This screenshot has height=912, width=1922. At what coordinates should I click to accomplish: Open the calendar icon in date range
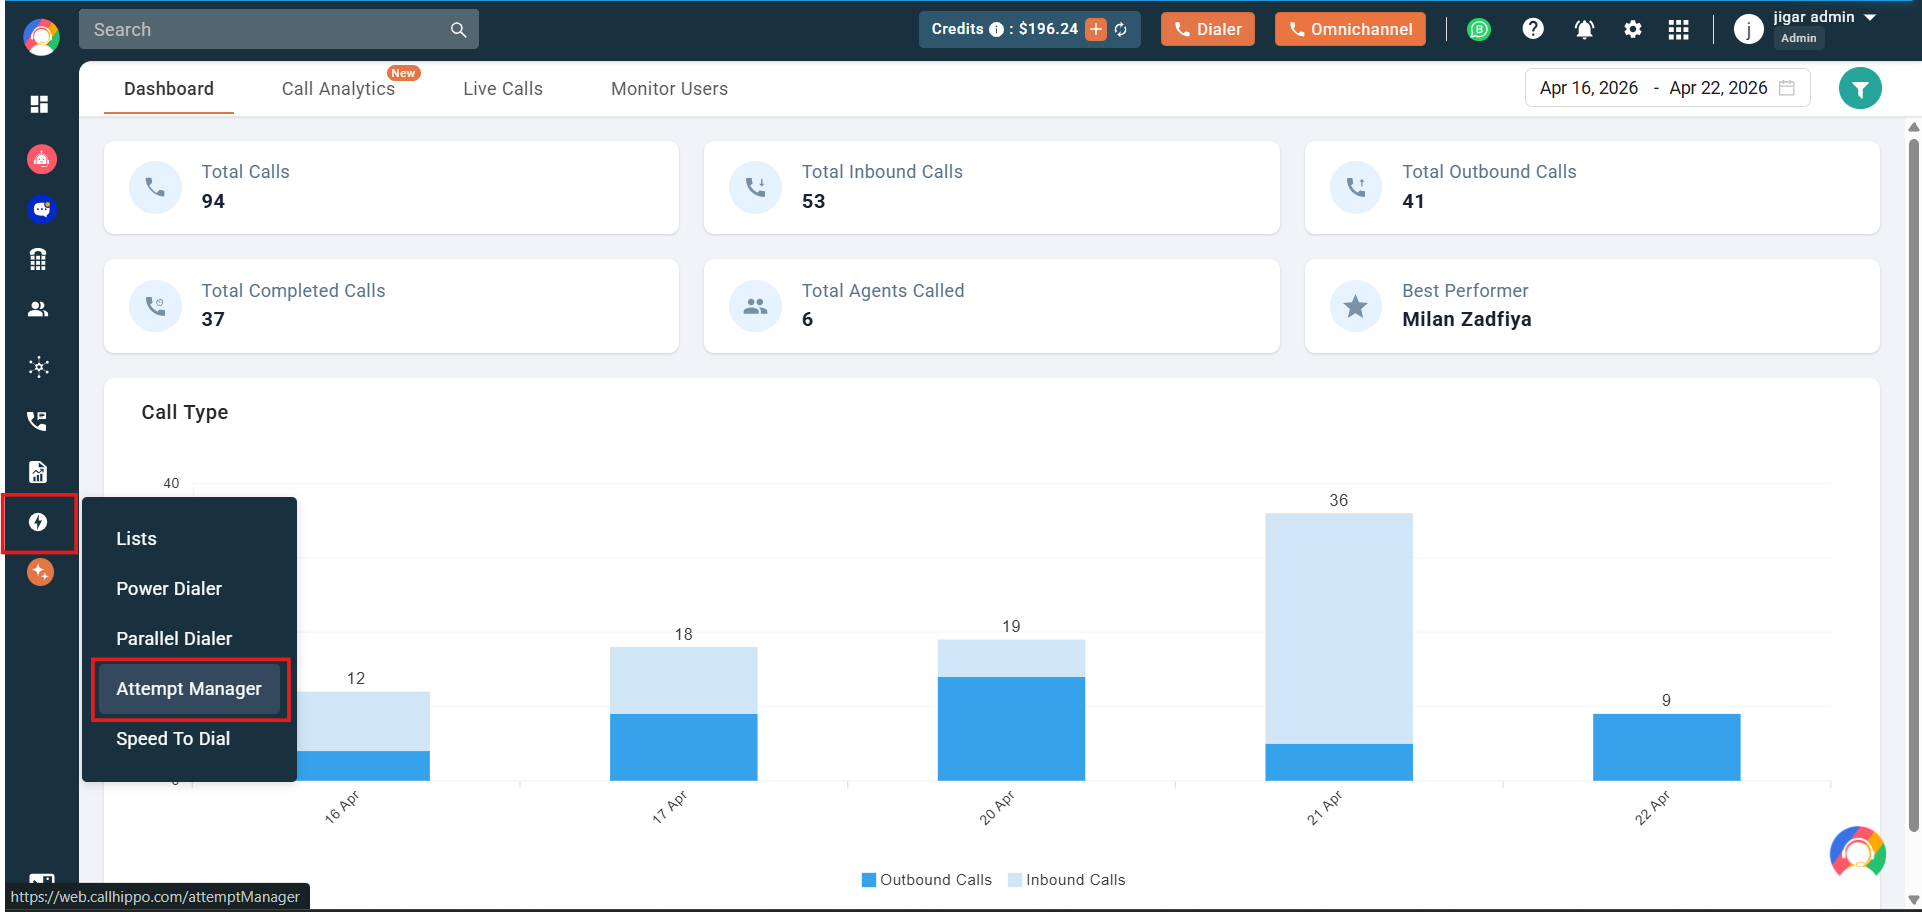[1787, 88]
